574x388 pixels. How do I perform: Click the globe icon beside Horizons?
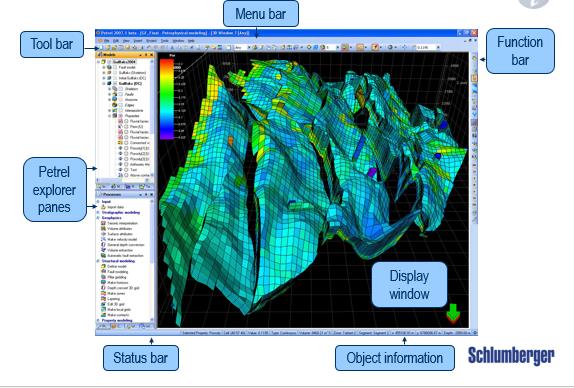click(115, 100)
